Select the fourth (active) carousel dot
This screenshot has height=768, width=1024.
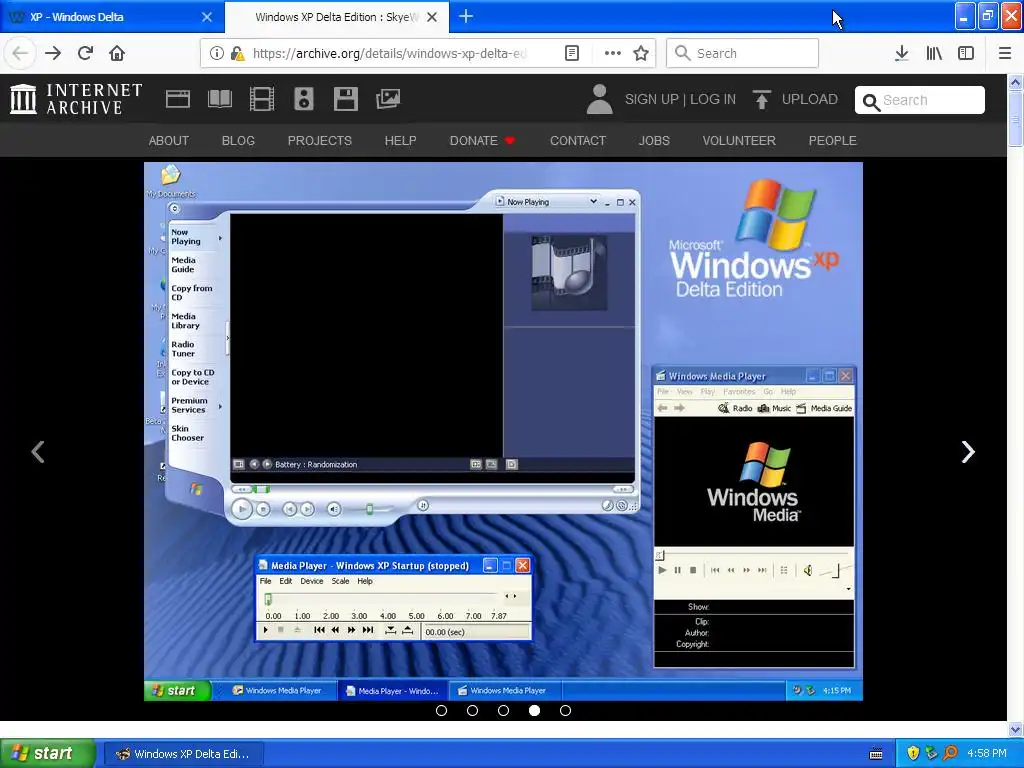click(x=534, y=711)
